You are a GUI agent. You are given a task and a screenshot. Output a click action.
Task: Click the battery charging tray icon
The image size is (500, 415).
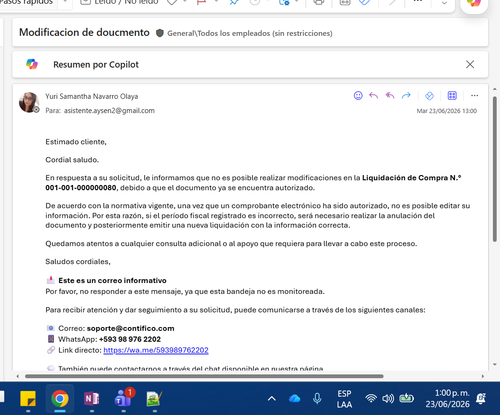pyautogui.click(x=407, y=398)
